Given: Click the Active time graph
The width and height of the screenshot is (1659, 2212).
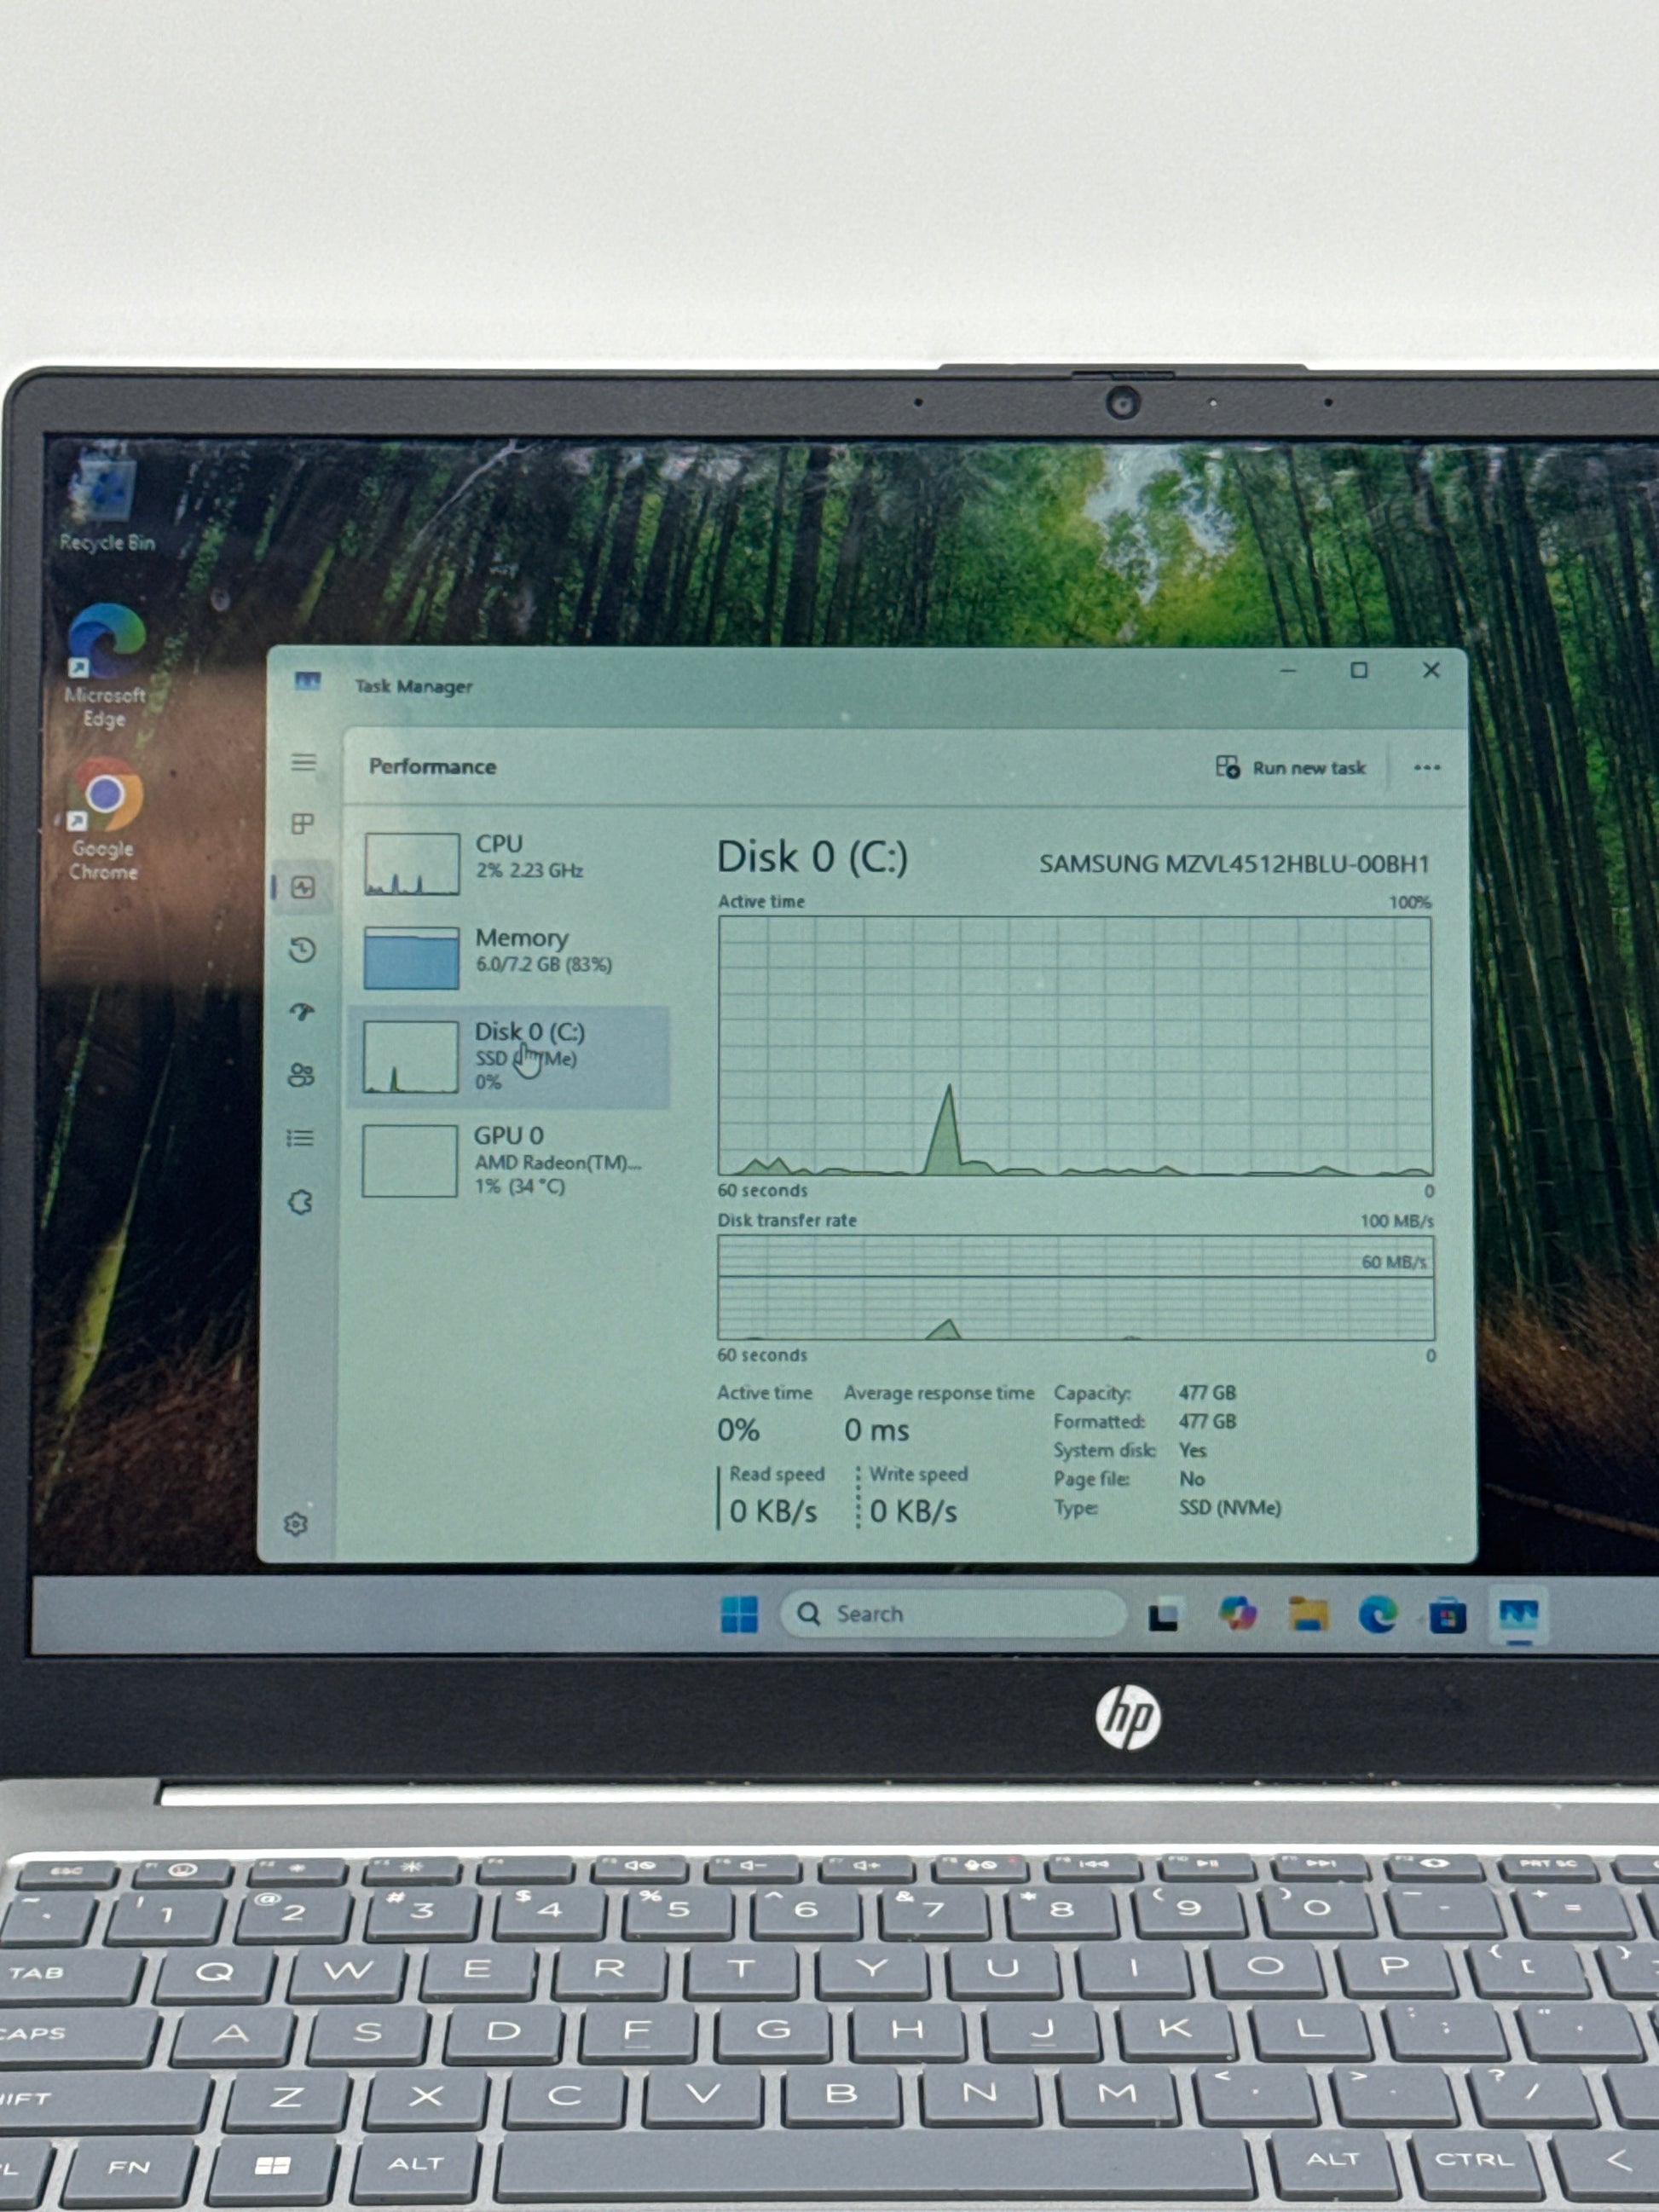Looking at the screenshot, I should [x=1075, y=1045].
